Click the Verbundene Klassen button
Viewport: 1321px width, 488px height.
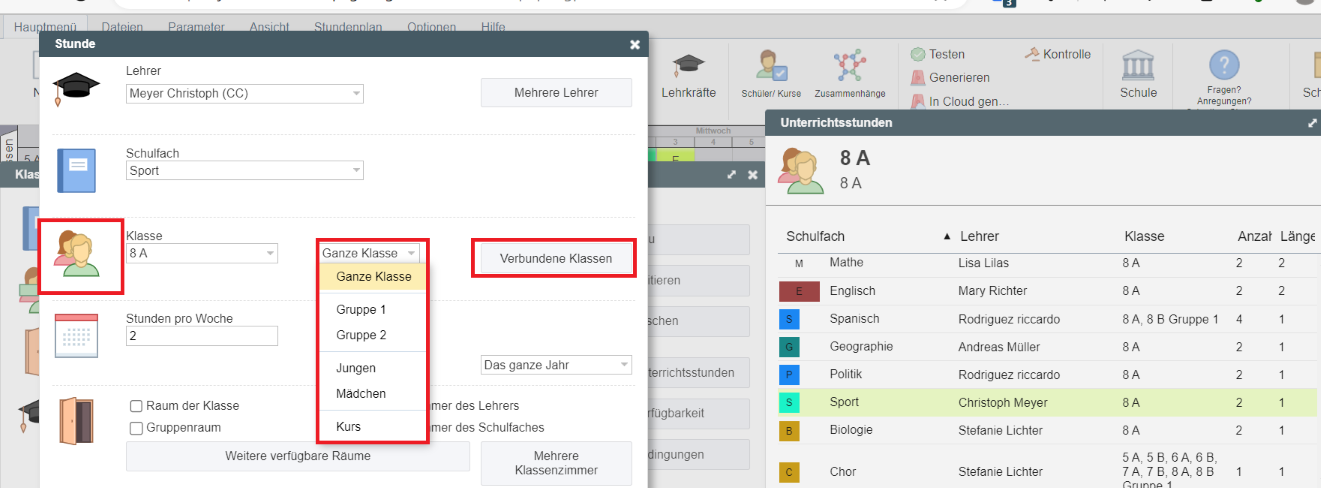555,258
